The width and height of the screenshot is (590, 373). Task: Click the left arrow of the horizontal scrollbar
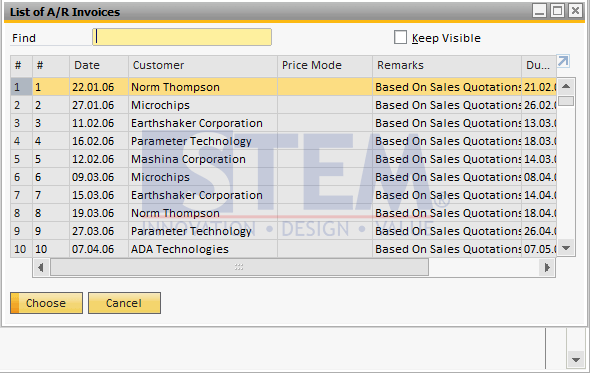click(41, 268)
